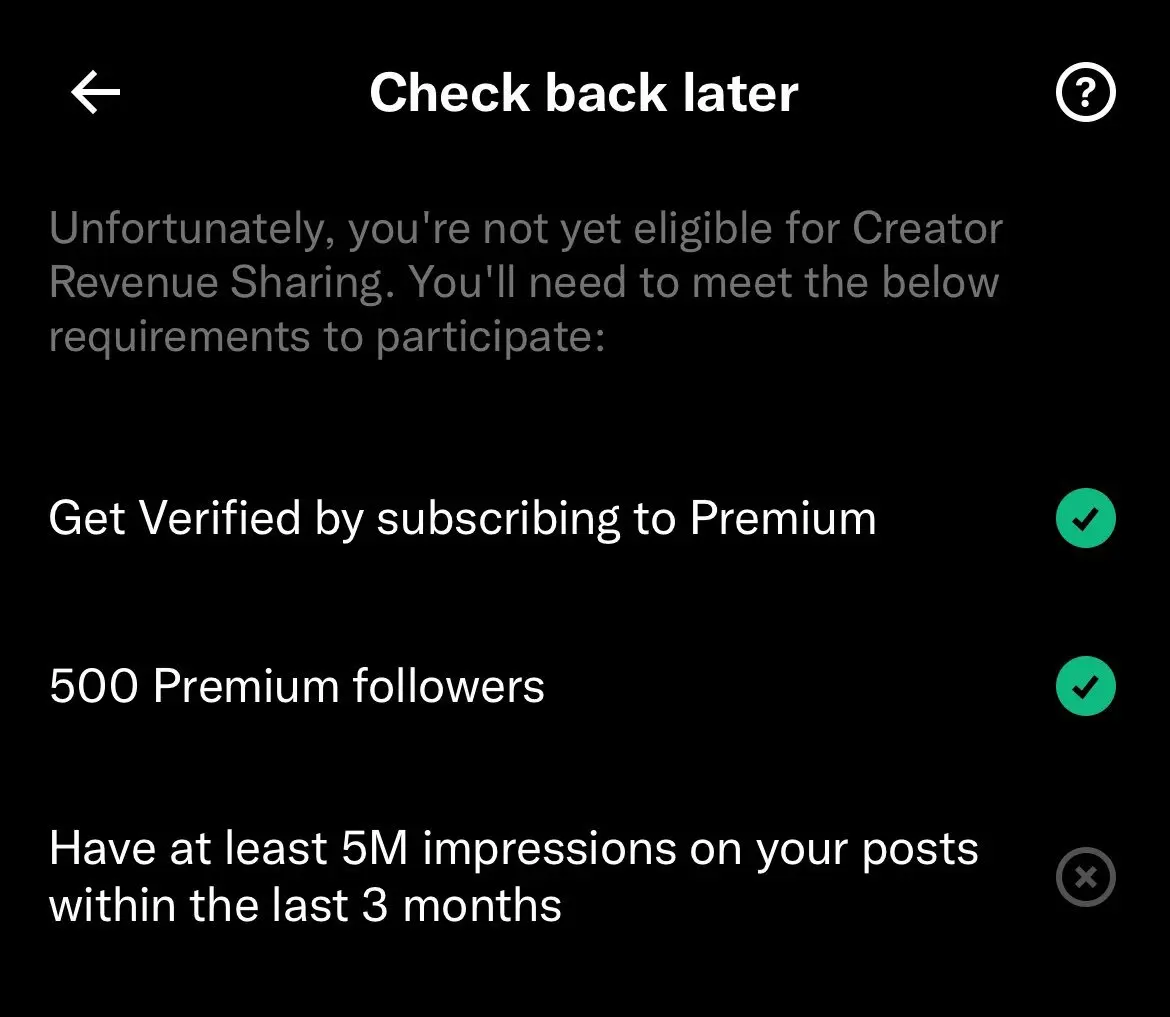This screenshot has width=1170, height=1017.
Task: Tap the words Get Verified
Action: coord(175,517)
